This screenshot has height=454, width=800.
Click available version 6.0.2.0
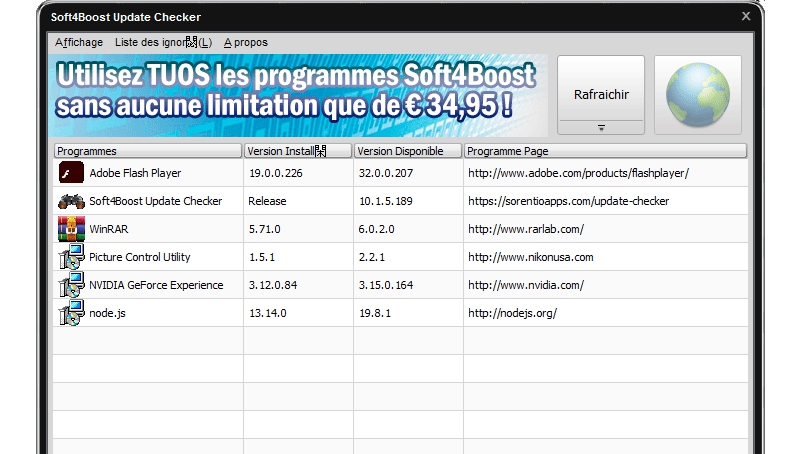(377, 229)
